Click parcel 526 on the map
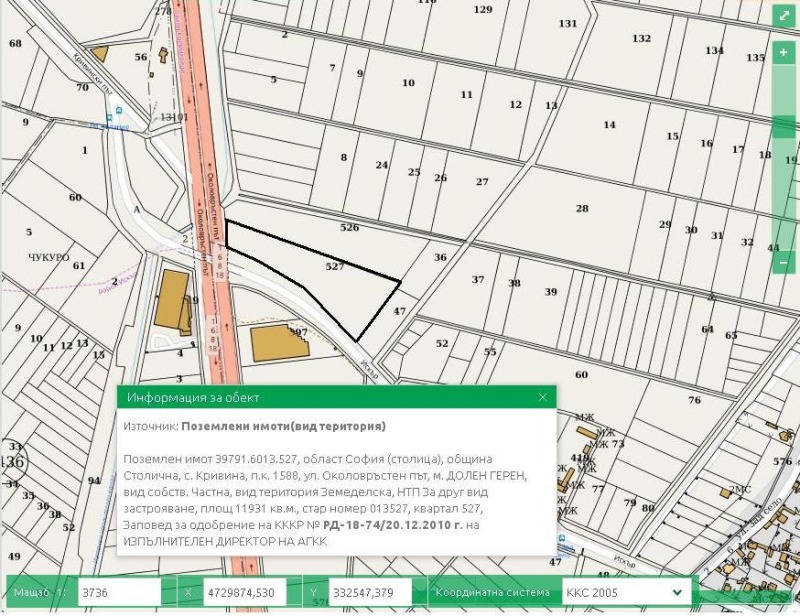The image size is (800, 616). tap(349, 228)
